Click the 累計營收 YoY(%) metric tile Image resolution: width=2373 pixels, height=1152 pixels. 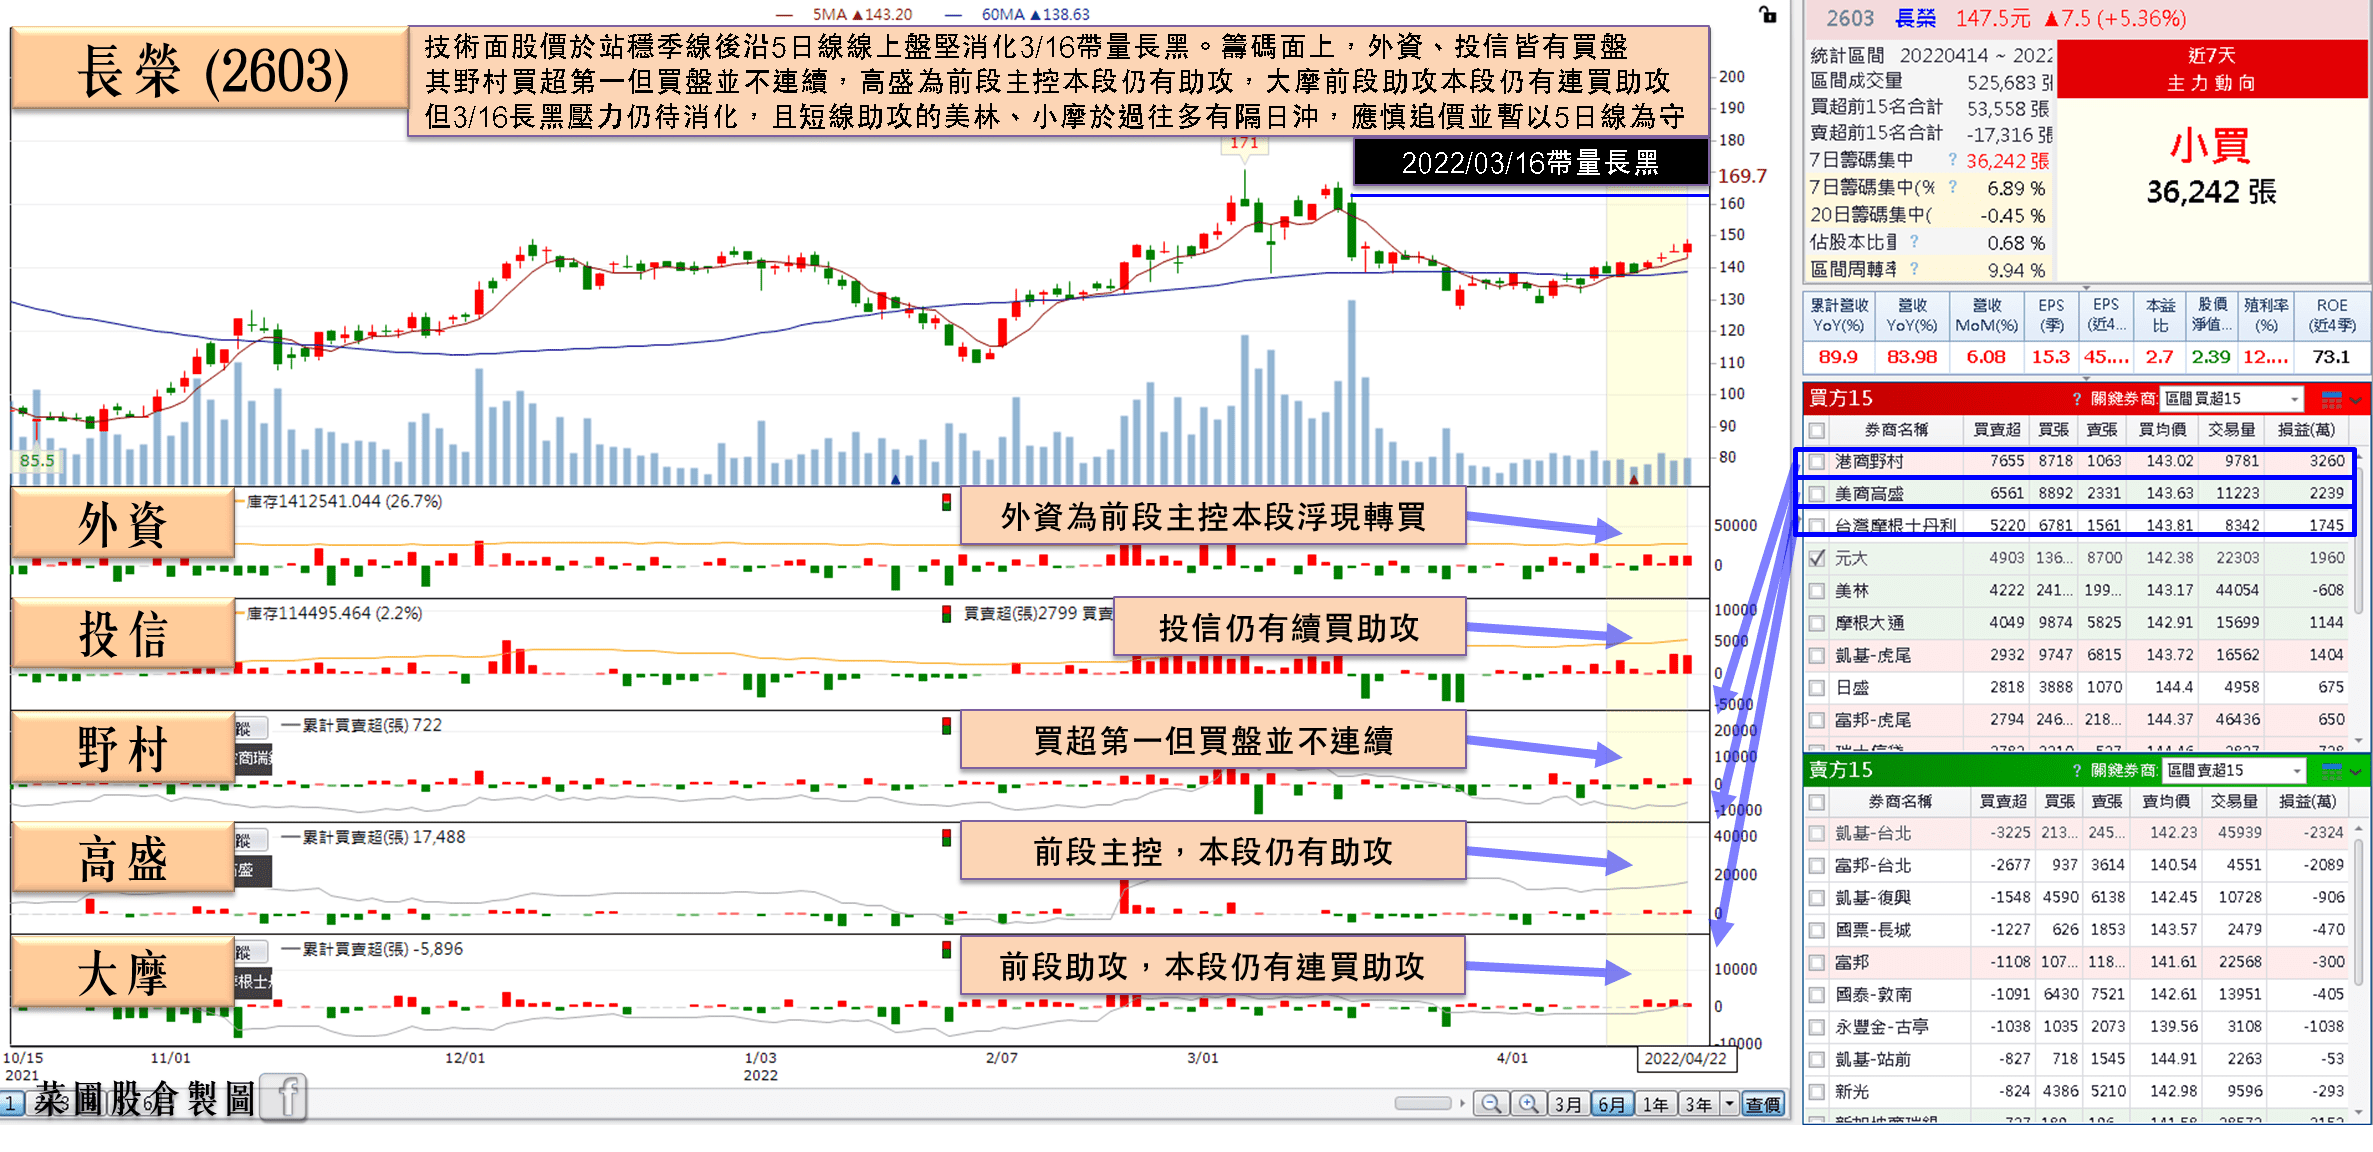tap(1839, 333)
